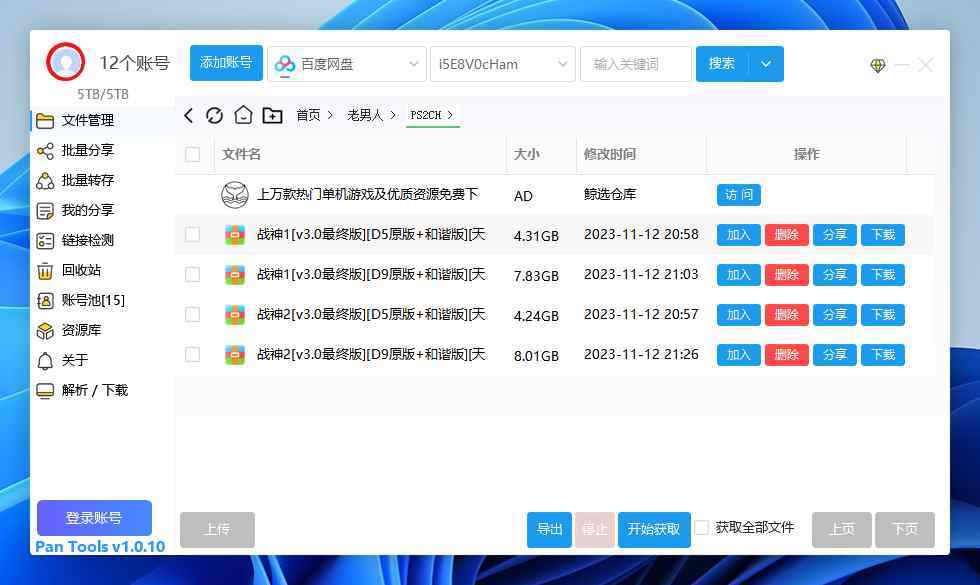
Task: Open 回收站 in the sidebar
Action: point(102,271)
